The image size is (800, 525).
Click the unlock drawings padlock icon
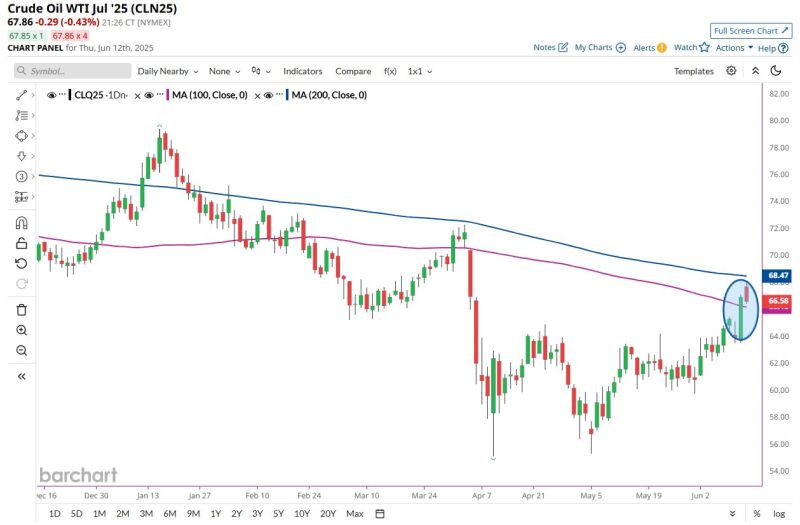point(21,243)
